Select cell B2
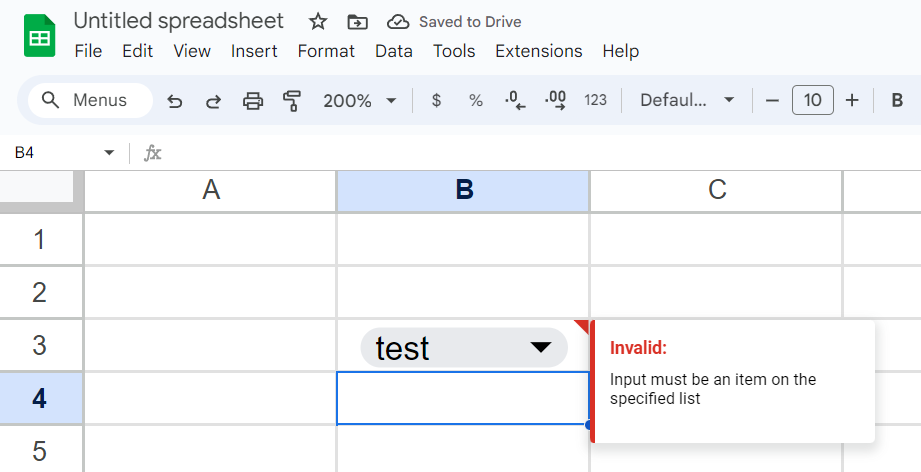Image resolution: width=921 pixels, height=472 pixels. coord(463,292)
